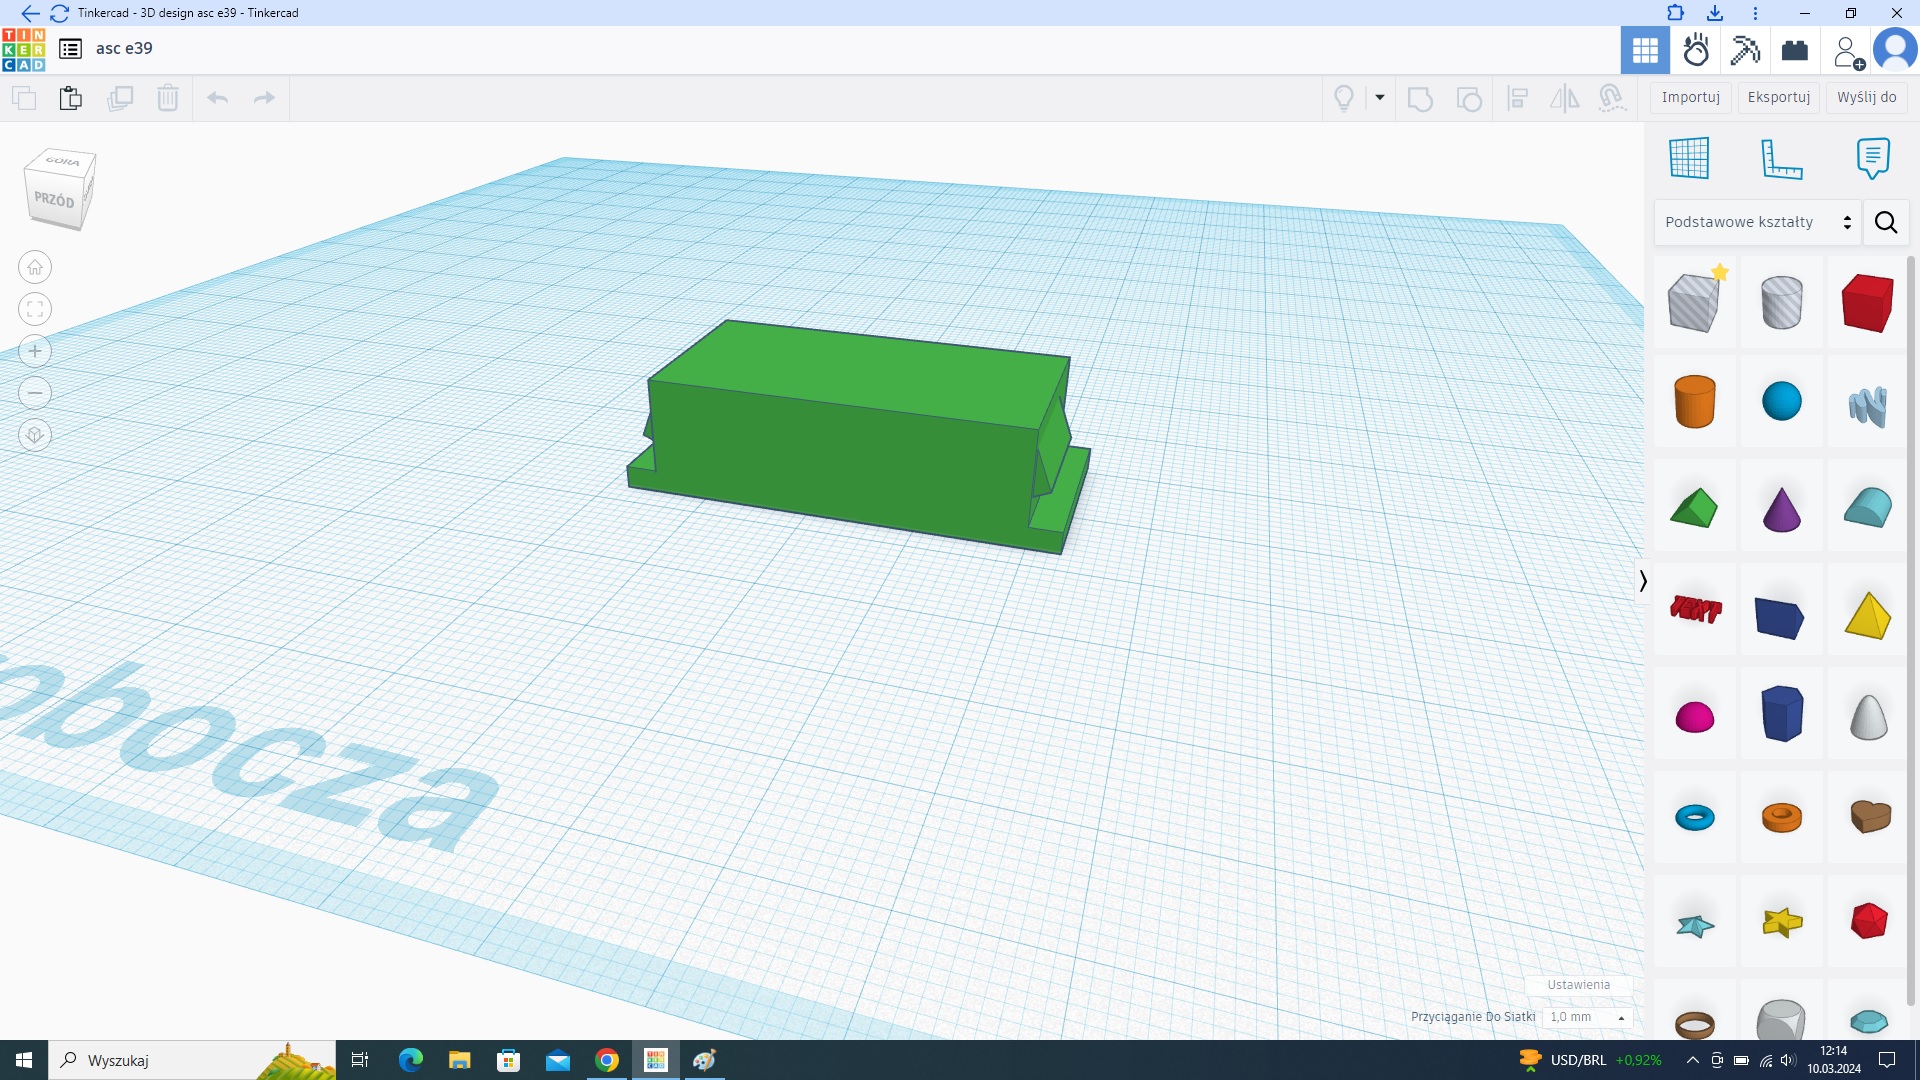1920x1080 pixels.
Task: Click the Delete trash icon
Action: 168,98
